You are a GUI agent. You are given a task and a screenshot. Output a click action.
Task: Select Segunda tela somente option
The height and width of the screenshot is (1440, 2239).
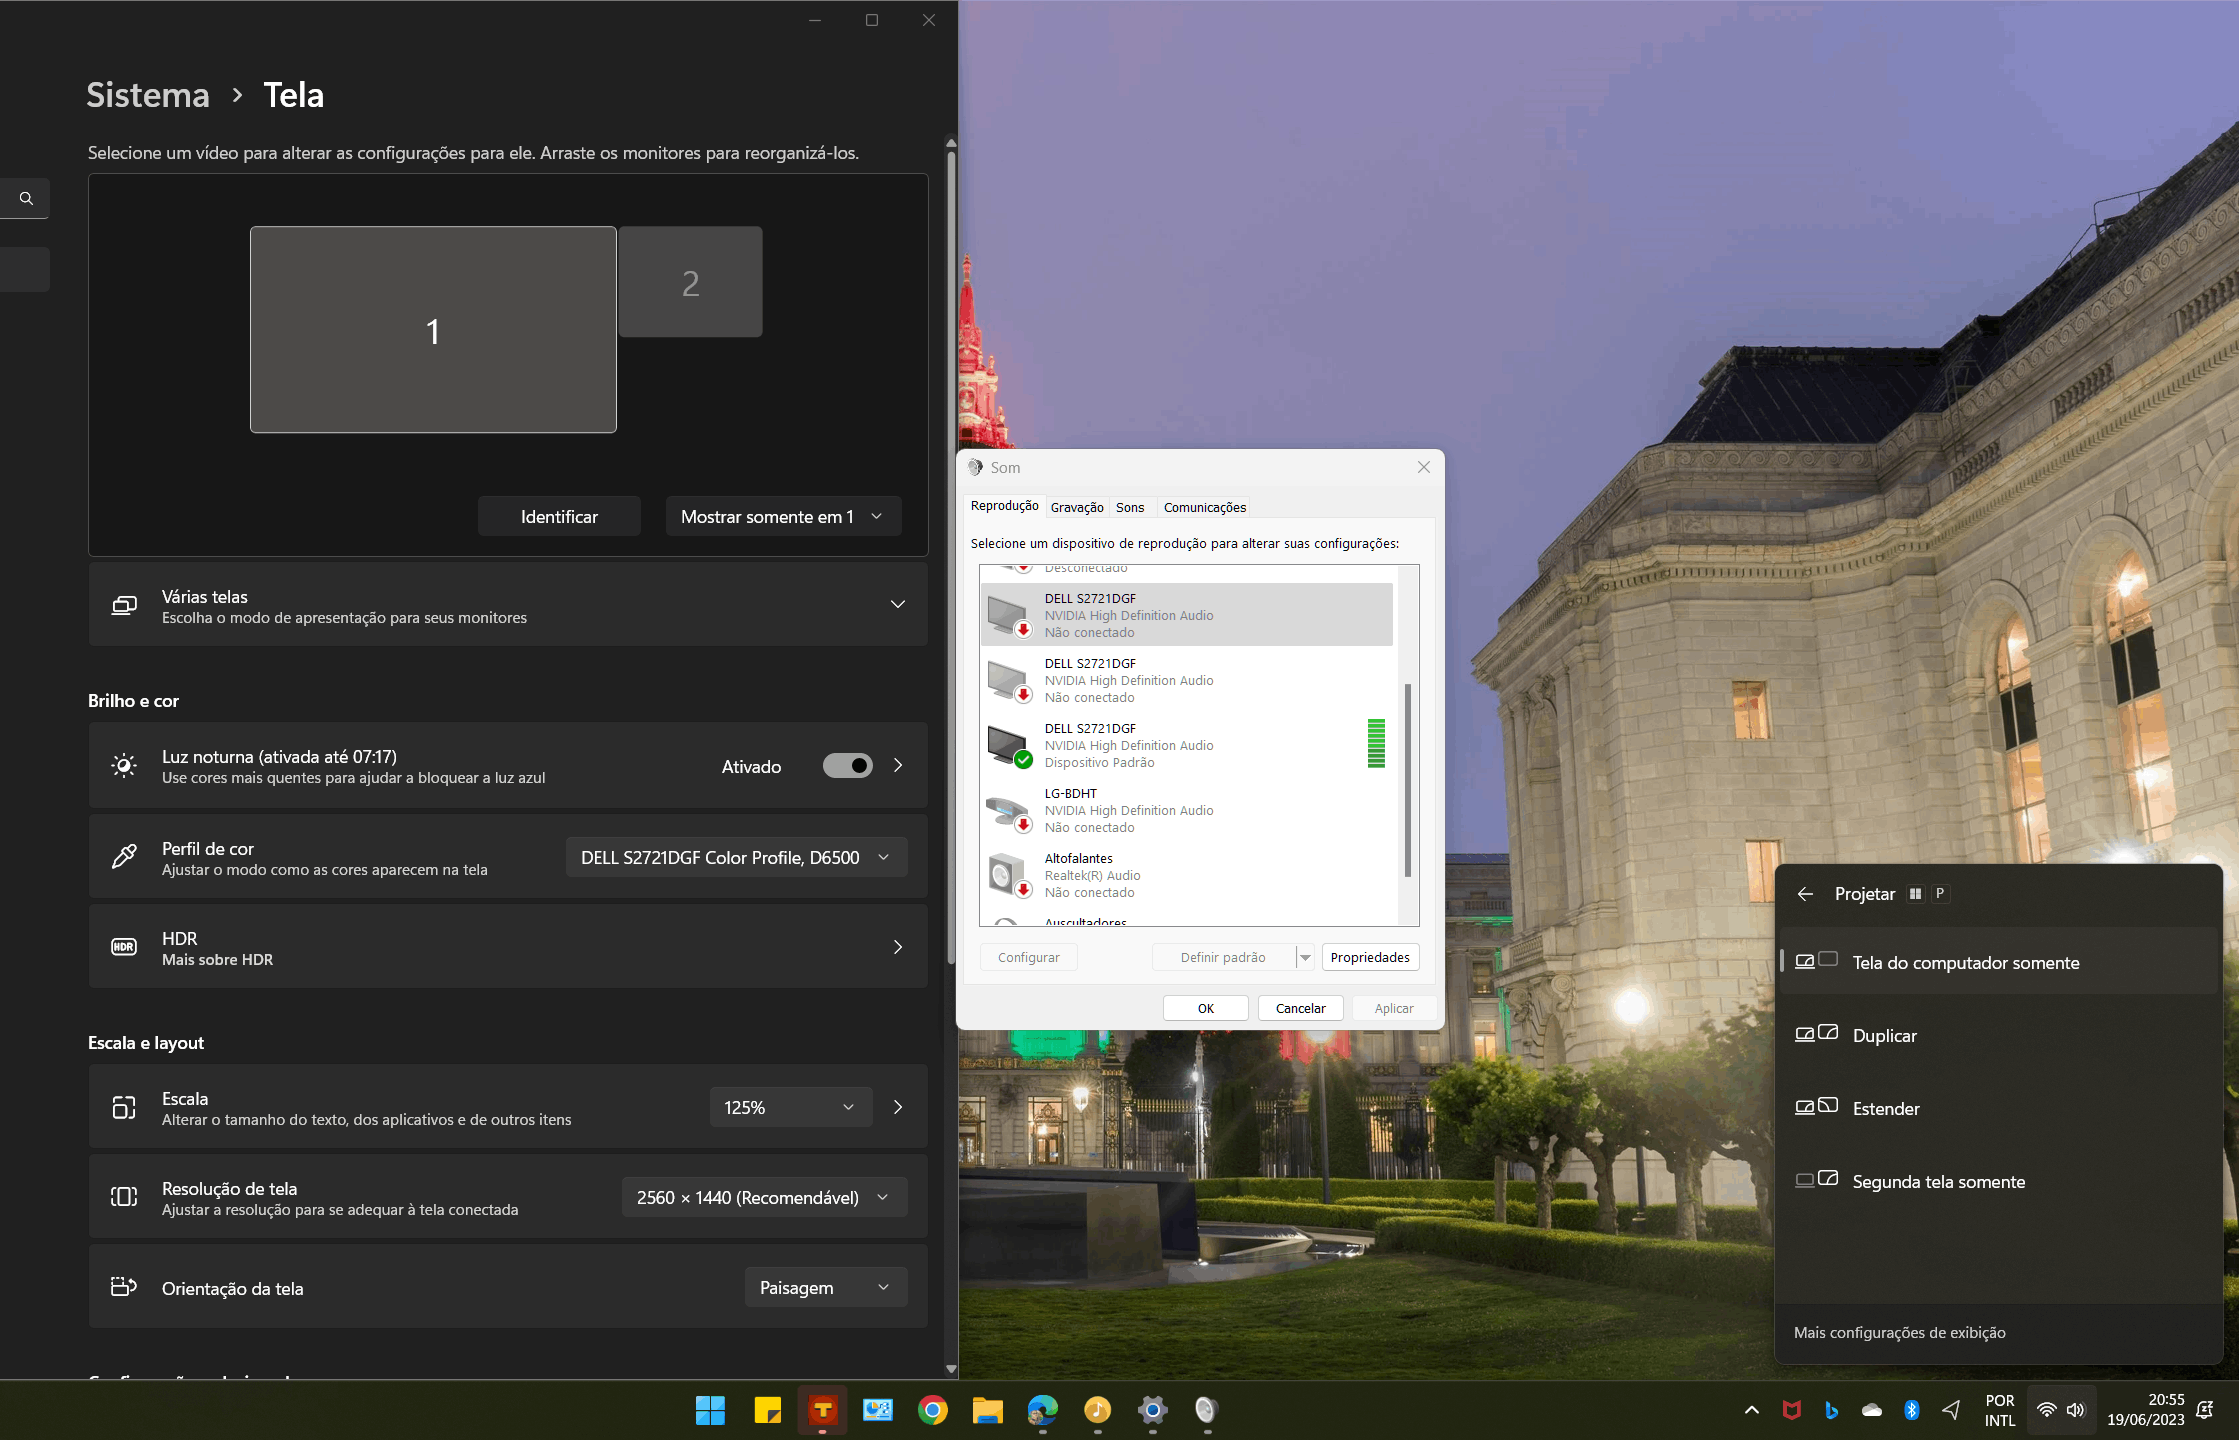(x=1938, y=1182)
